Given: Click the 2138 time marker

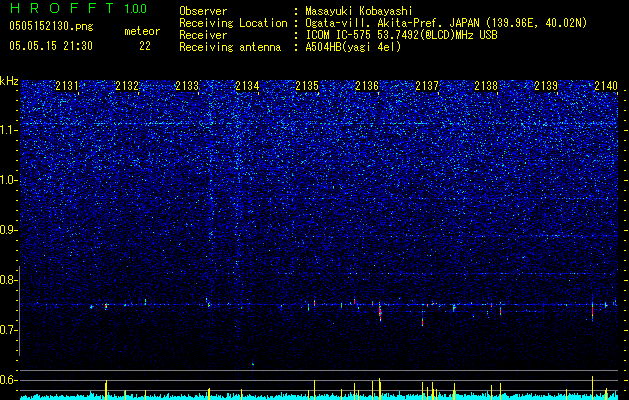Looking at the screenshot, I should pyautogui.click(x=486, y=86).
